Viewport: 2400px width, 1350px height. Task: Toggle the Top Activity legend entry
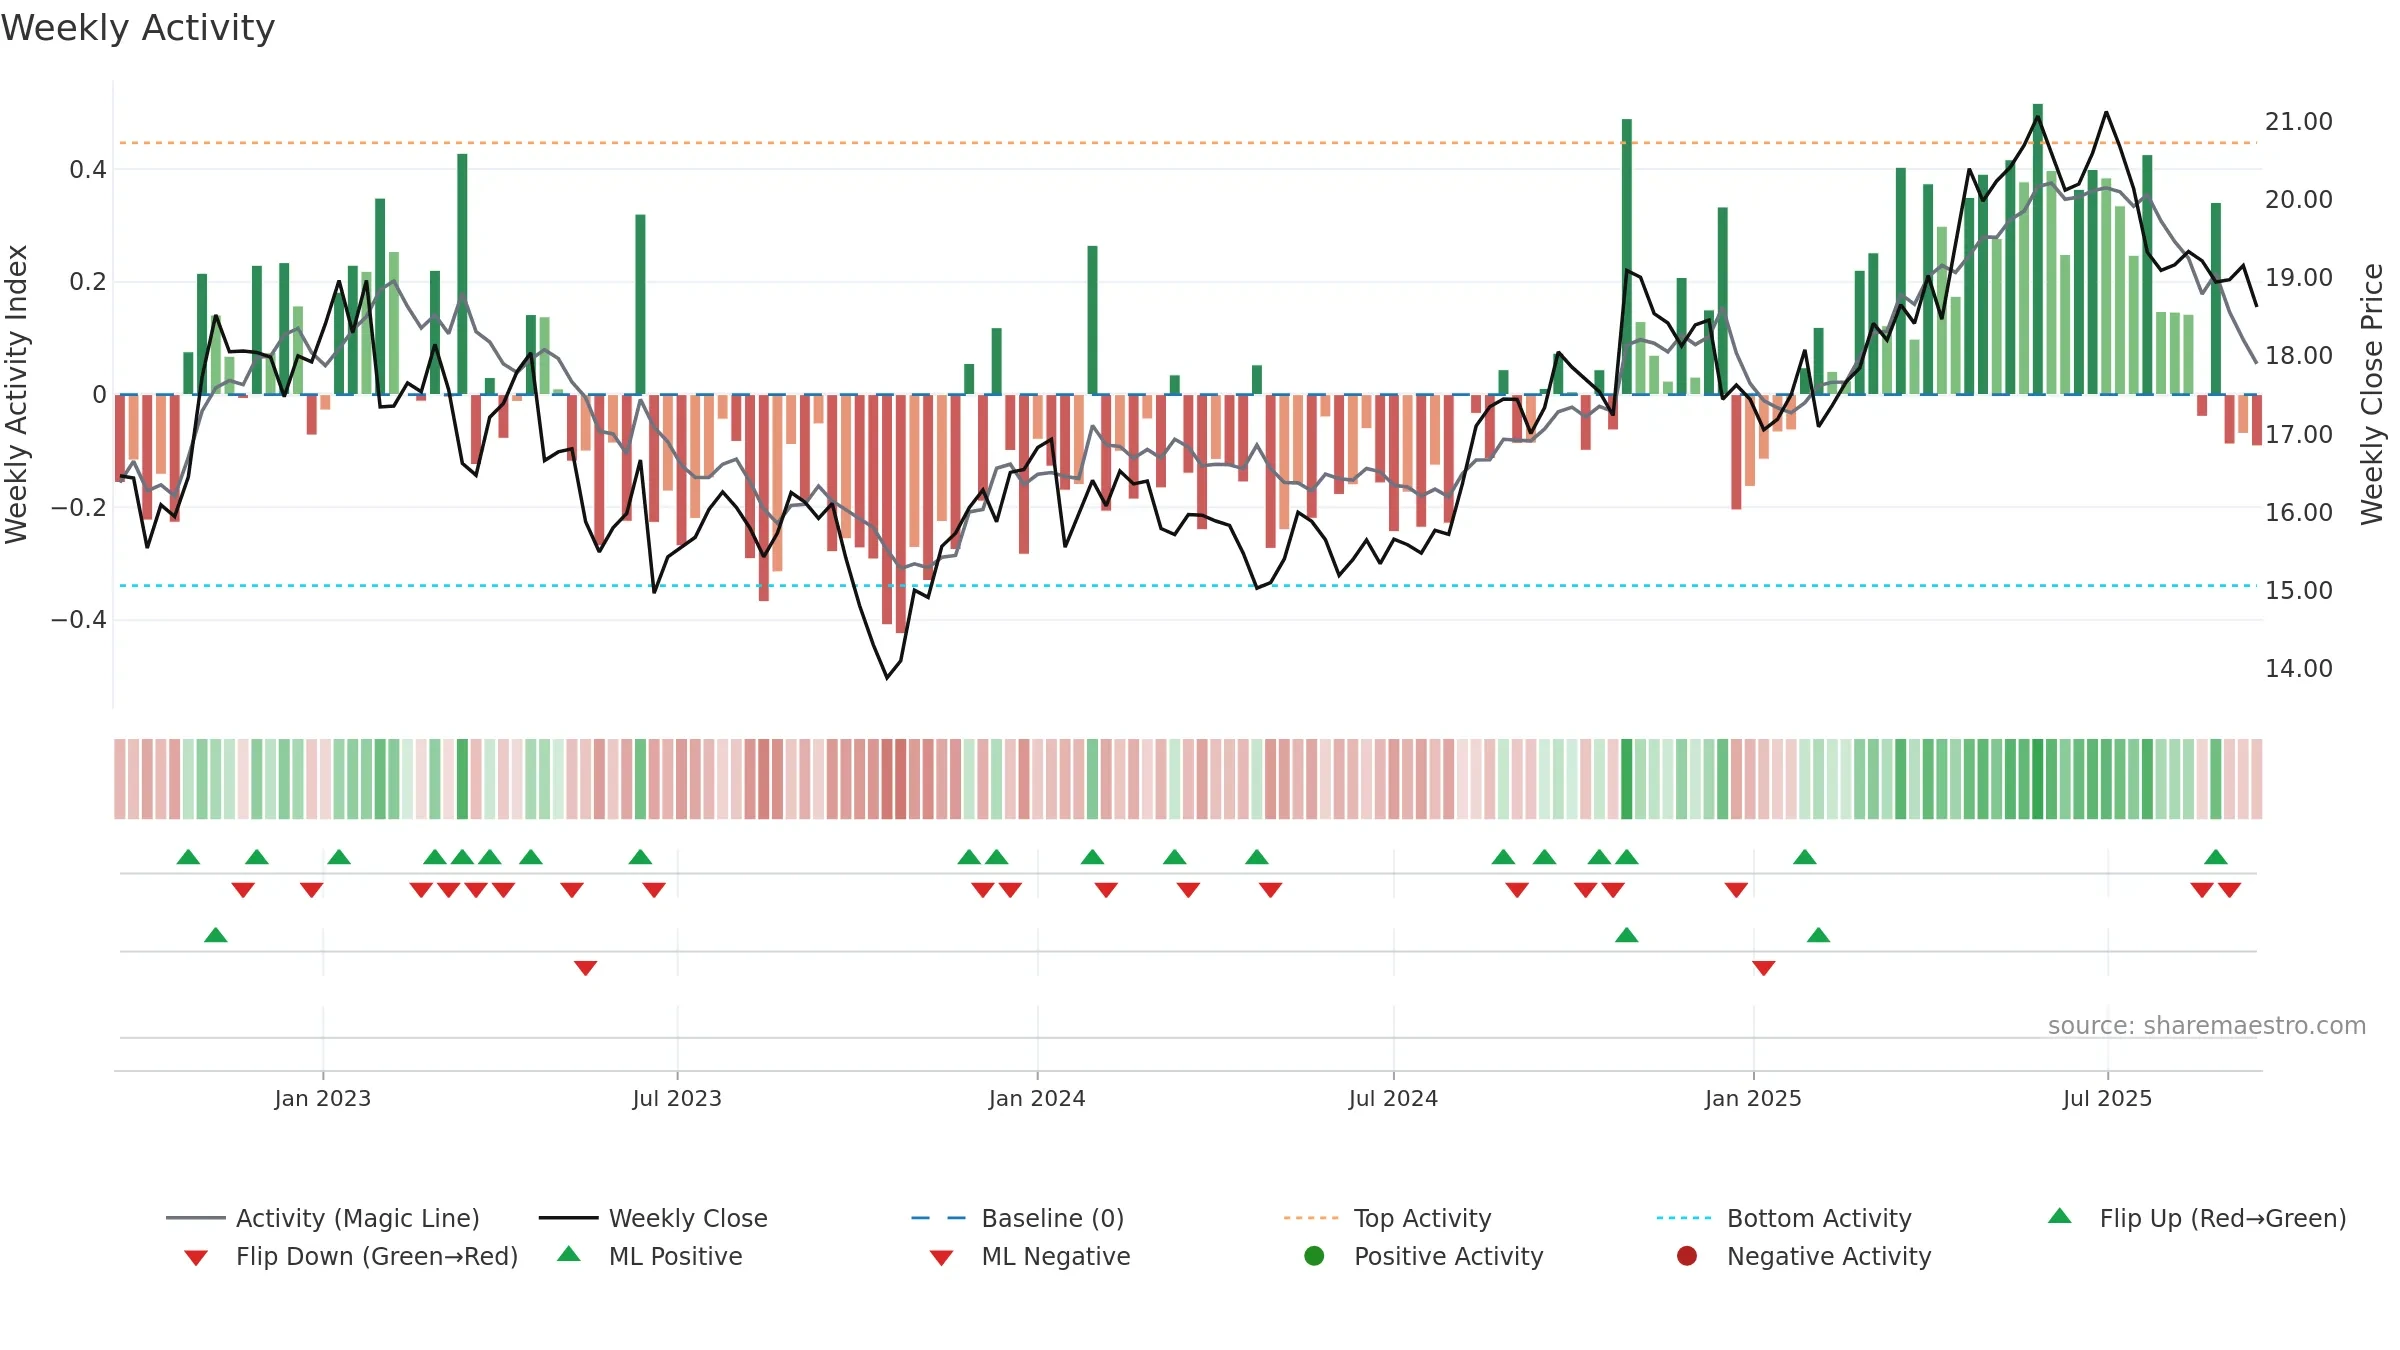[1387, 1218]
